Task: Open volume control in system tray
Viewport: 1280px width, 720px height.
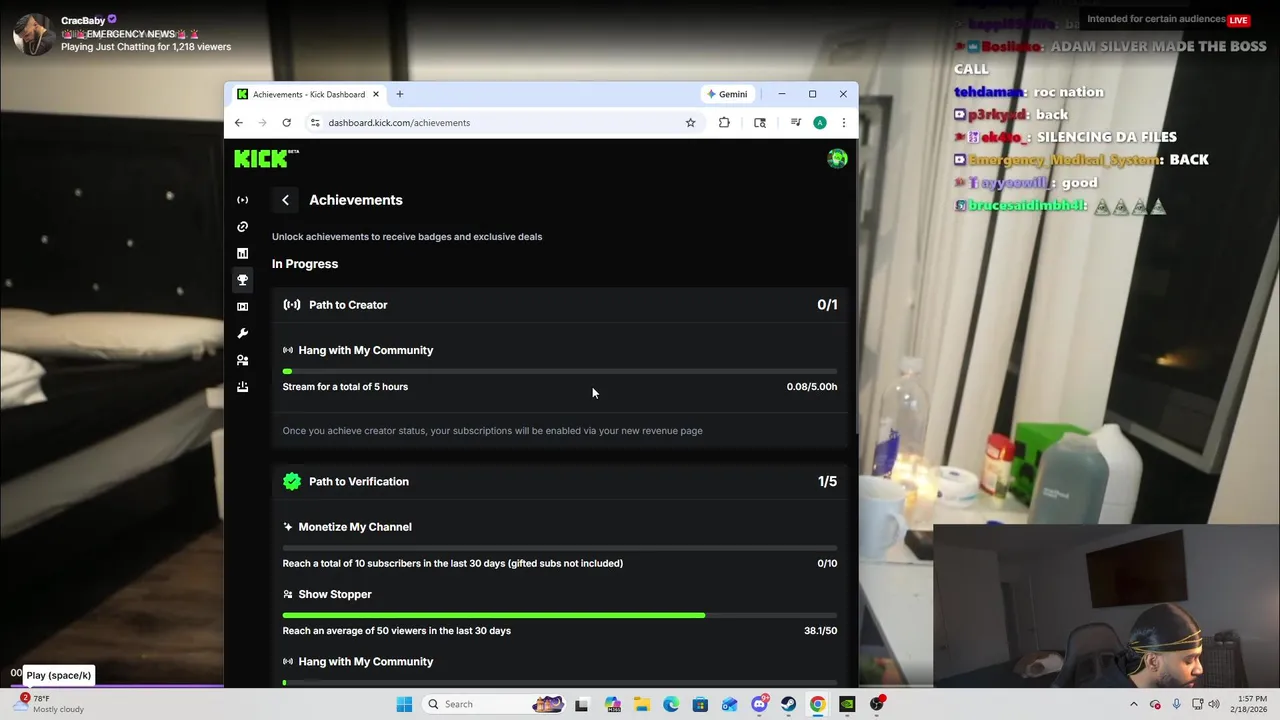Action: tap(1215, 704)
